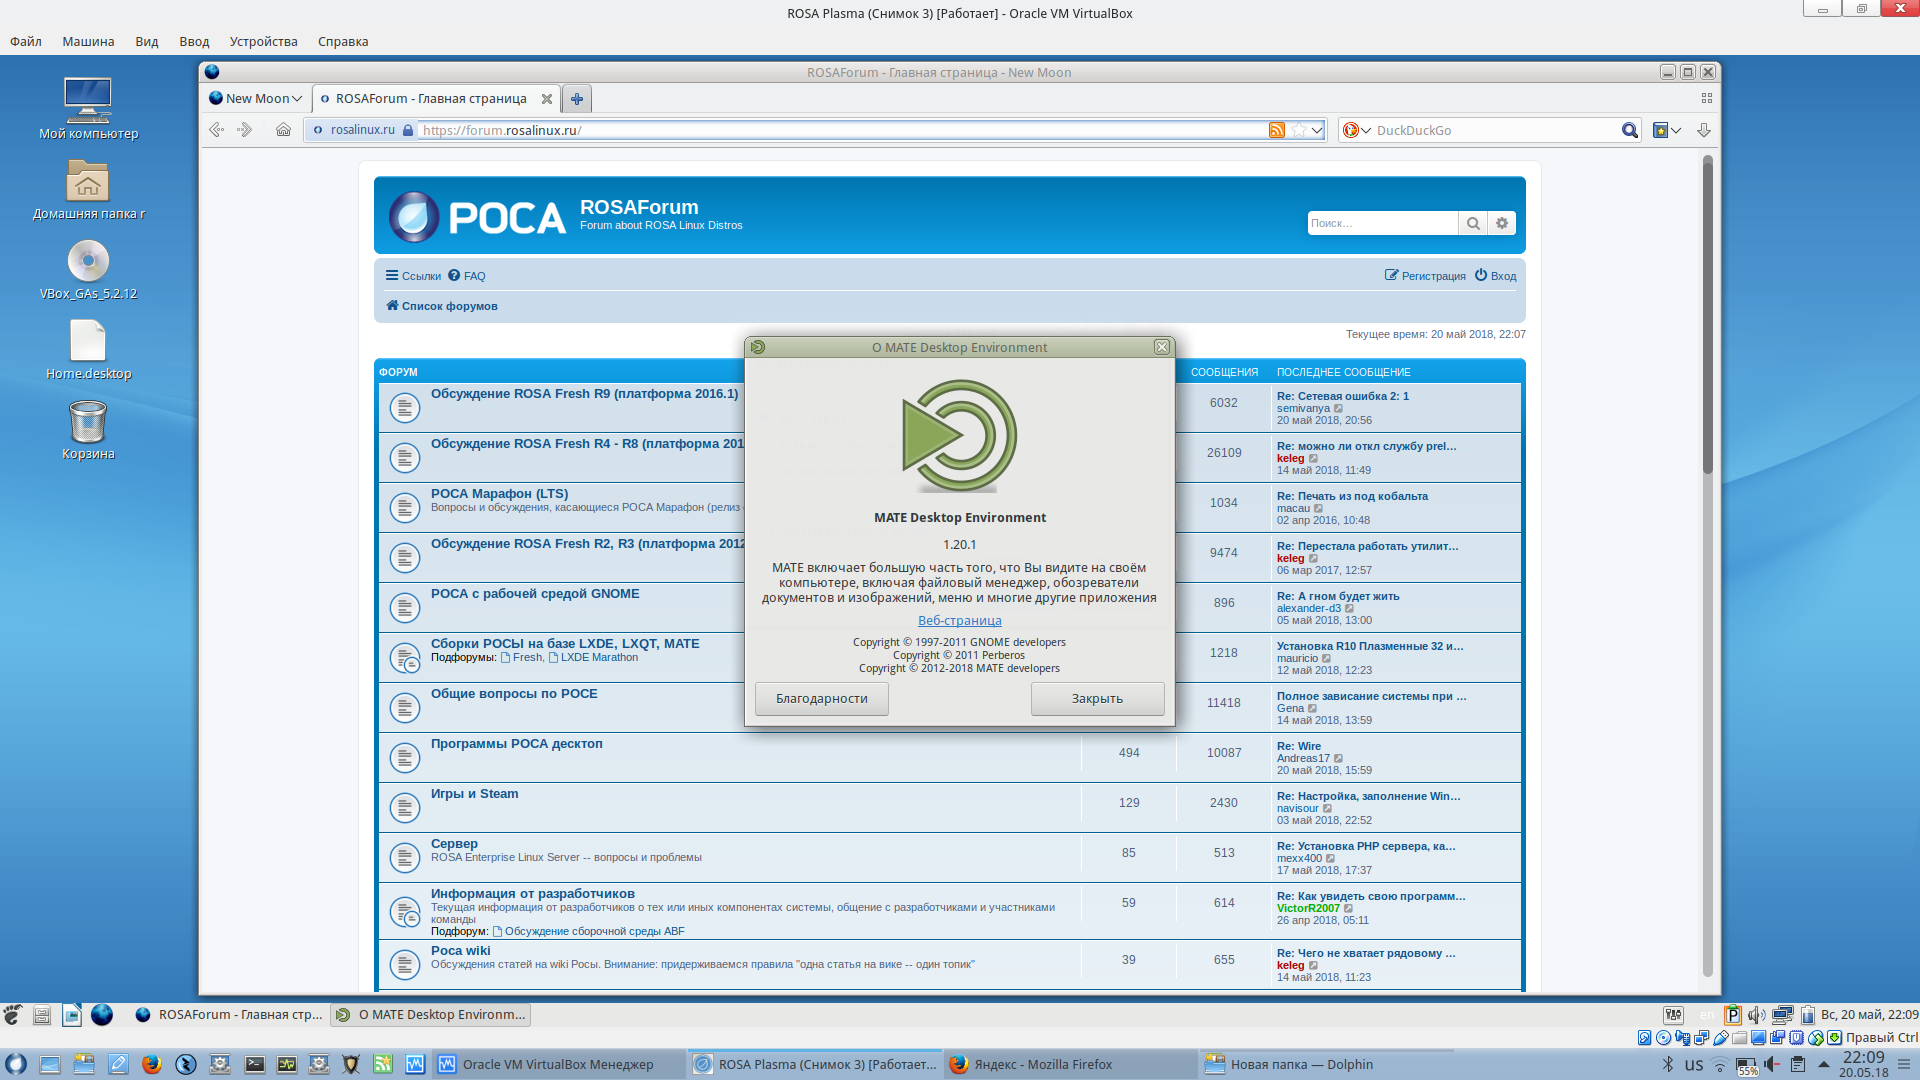Expand the address bar history dropdown

[x=1318, y=130]
